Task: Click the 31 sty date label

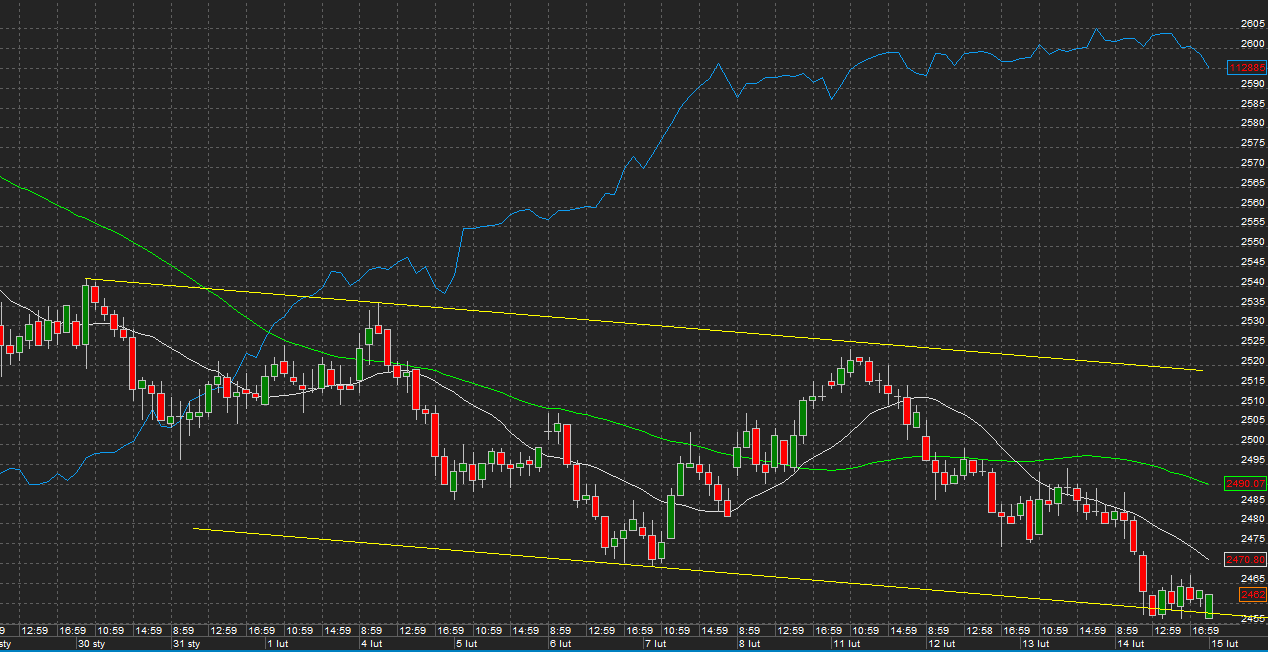Action: click(186, 644)
